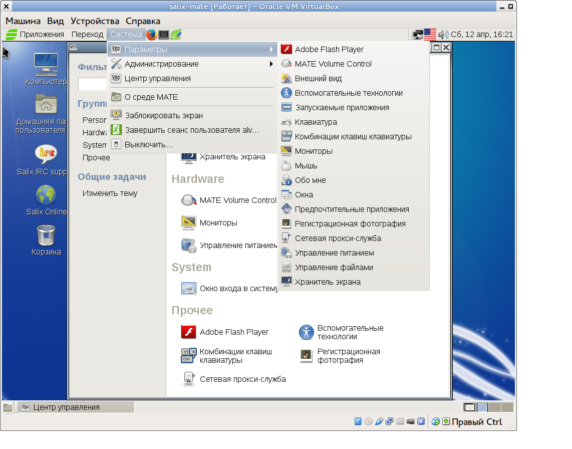
Task: Open Сетевая прокси-служба in Прочее section
Action: [234, 379]
